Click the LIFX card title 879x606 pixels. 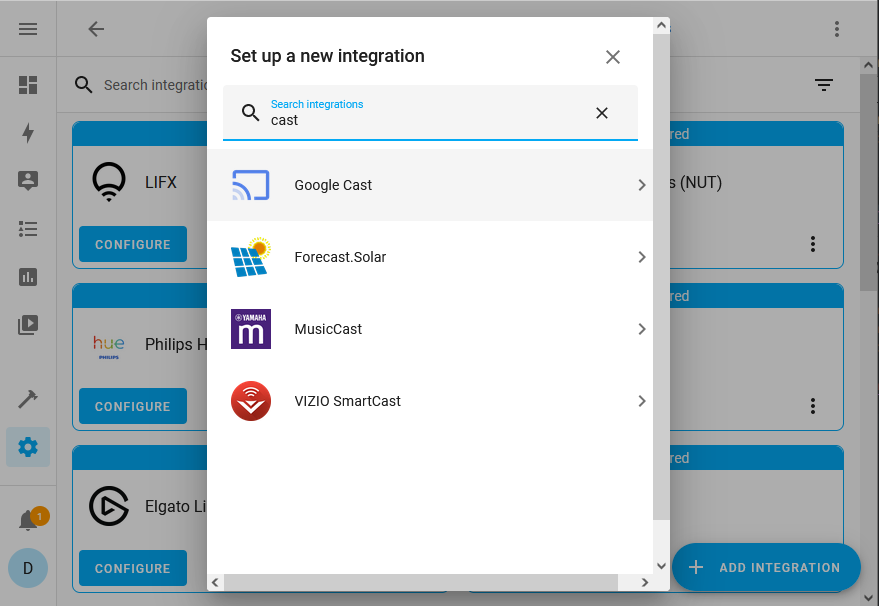(161, 182)
